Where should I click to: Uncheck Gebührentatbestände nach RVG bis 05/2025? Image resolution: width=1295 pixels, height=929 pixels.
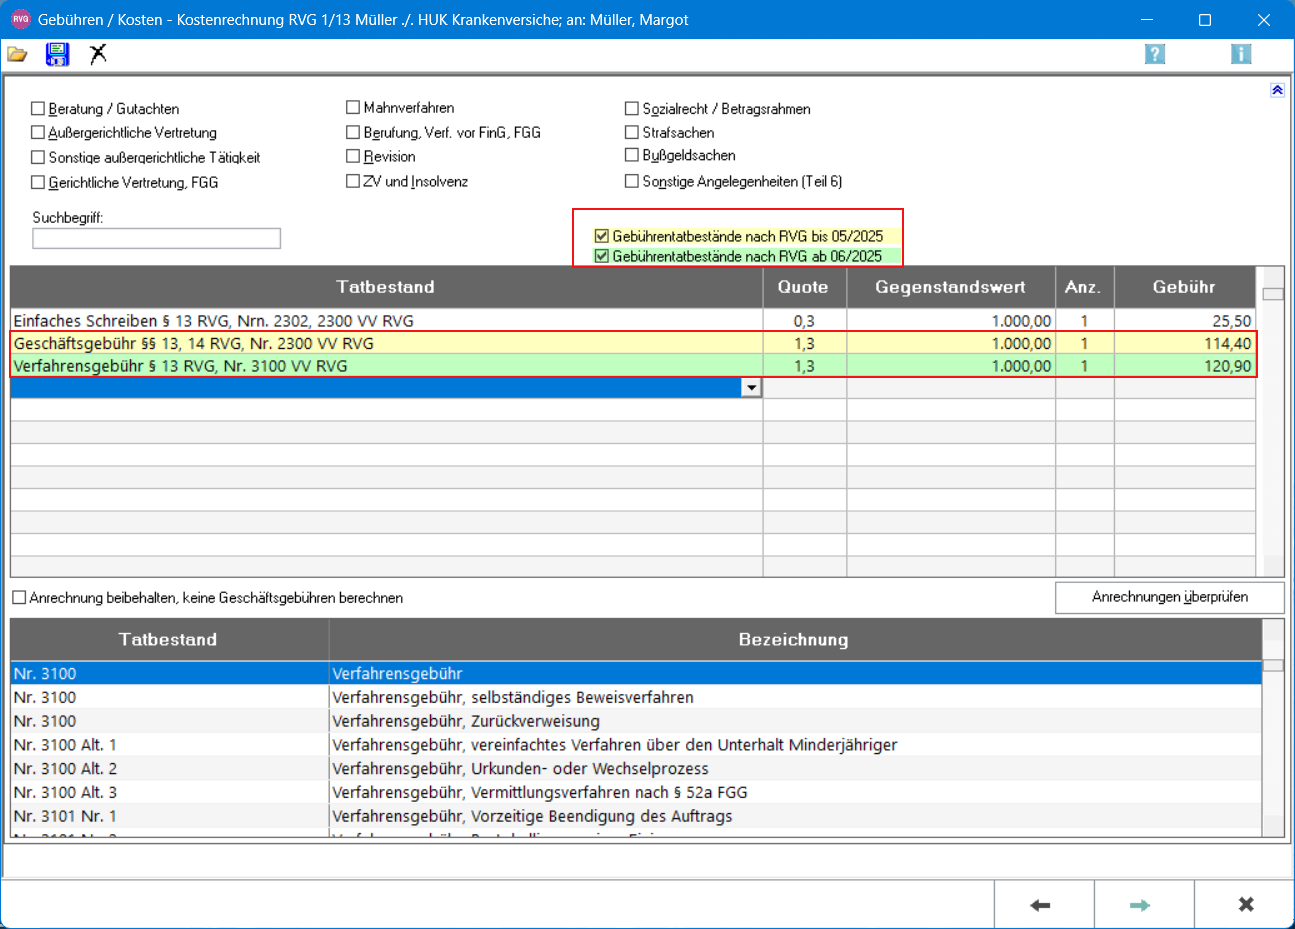(x=602, y=237)
